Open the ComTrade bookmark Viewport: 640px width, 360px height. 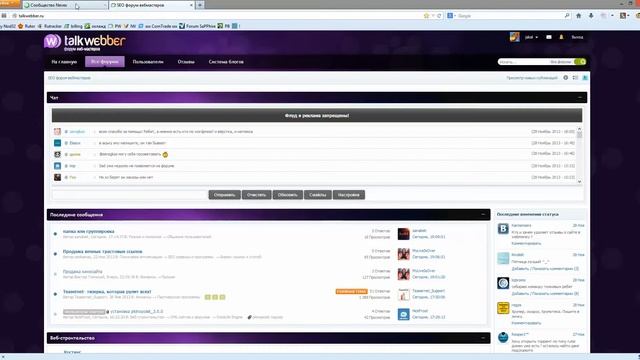click(x=158, y=26)
